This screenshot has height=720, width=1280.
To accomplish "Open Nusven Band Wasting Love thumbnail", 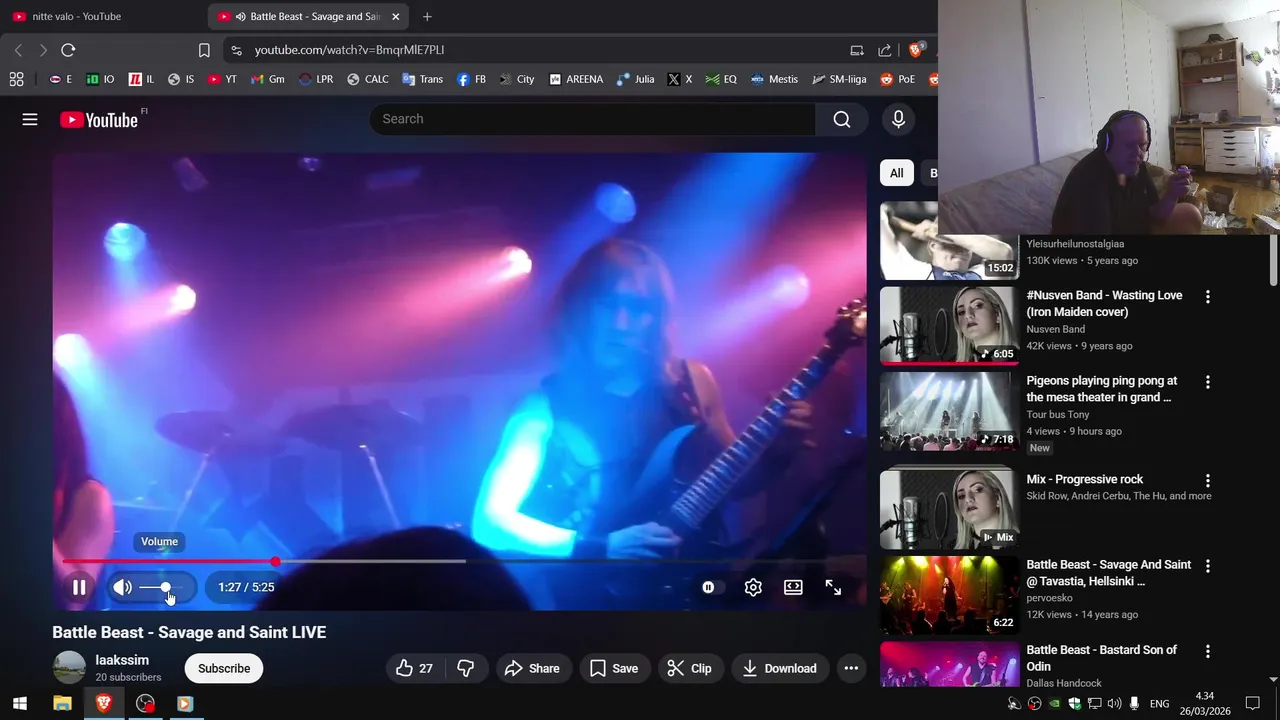I will 949,325.
